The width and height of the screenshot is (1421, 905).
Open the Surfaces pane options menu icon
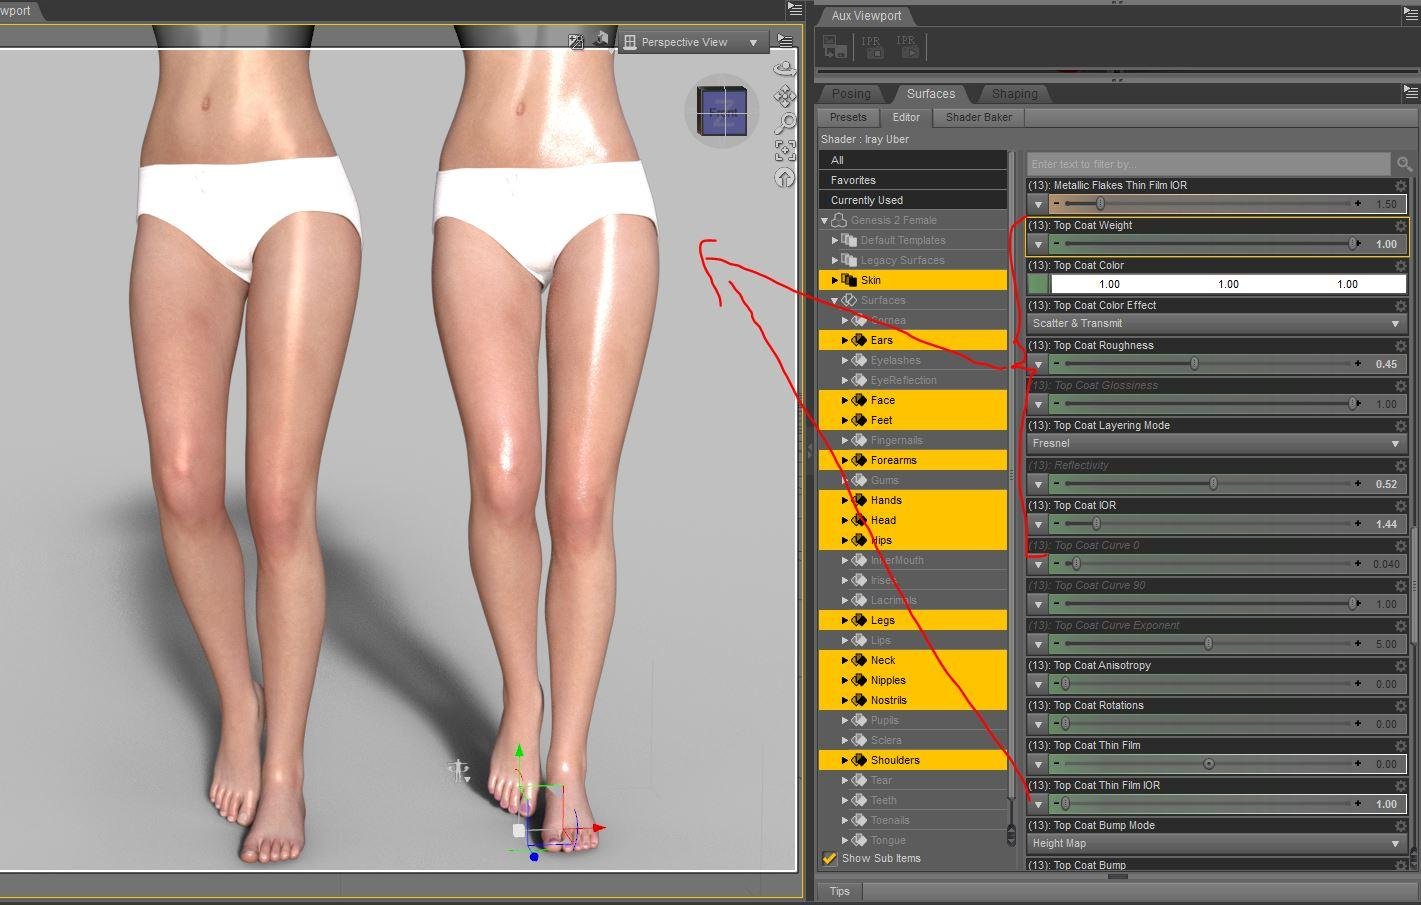1410,92
